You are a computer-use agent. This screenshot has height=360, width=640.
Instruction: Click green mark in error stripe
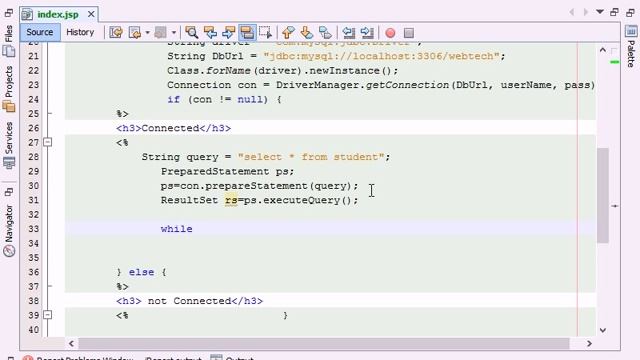[615, 62]
